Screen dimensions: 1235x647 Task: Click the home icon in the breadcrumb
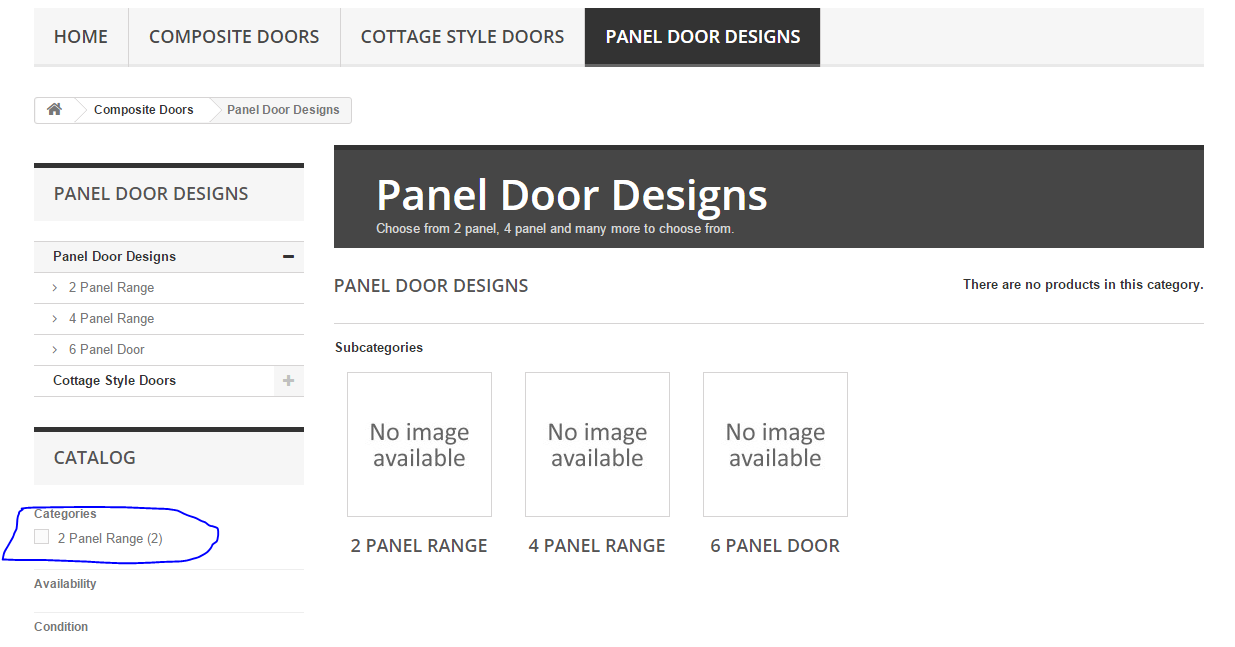click(54, 110)
